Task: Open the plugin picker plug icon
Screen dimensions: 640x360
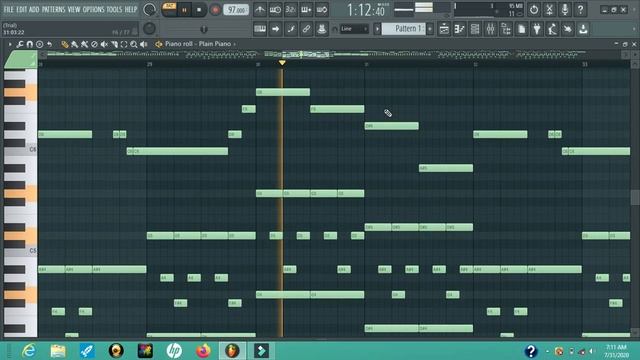Action: coord(537,29)
